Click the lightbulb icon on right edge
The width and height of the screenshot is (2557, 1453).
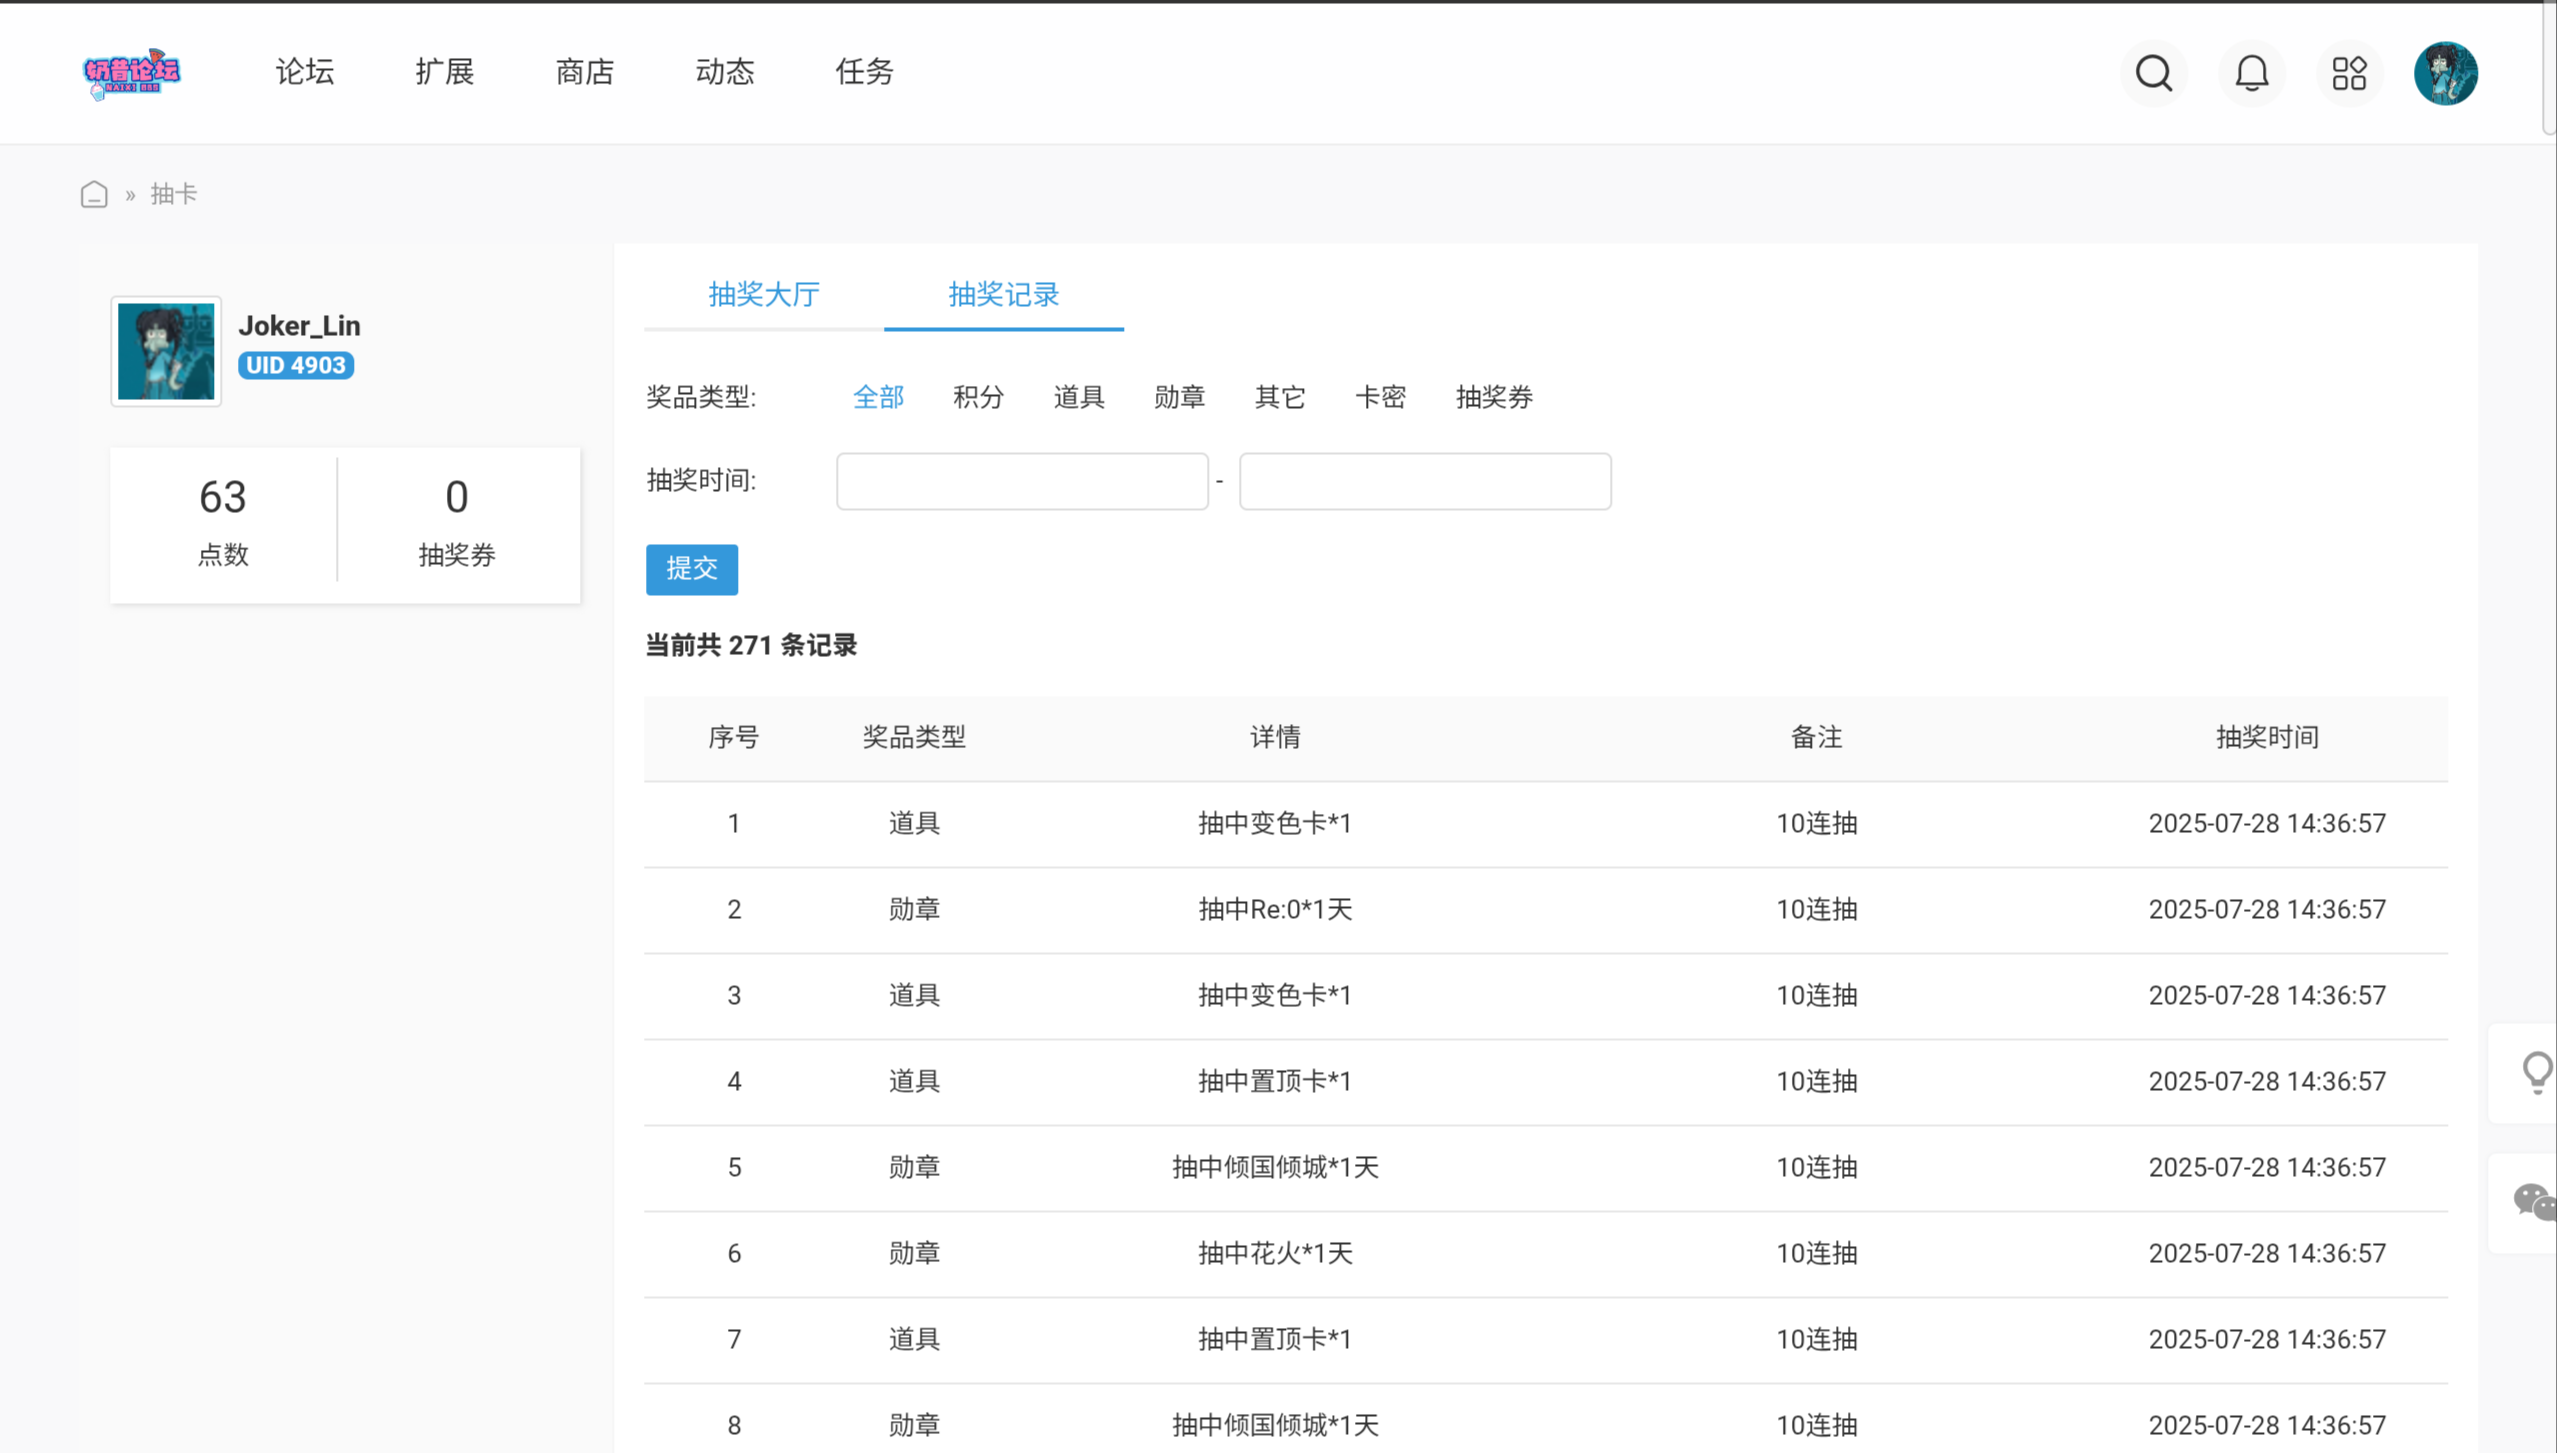(x=2535, y=1073)
